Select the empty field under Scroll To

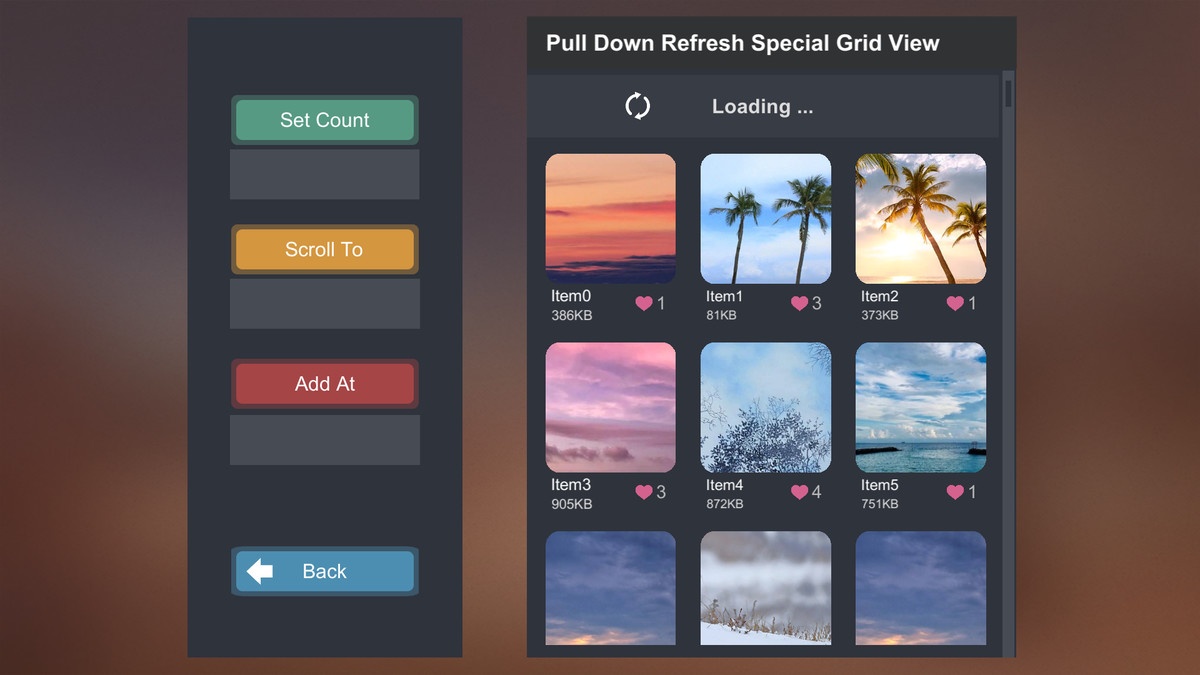[324, 305]
